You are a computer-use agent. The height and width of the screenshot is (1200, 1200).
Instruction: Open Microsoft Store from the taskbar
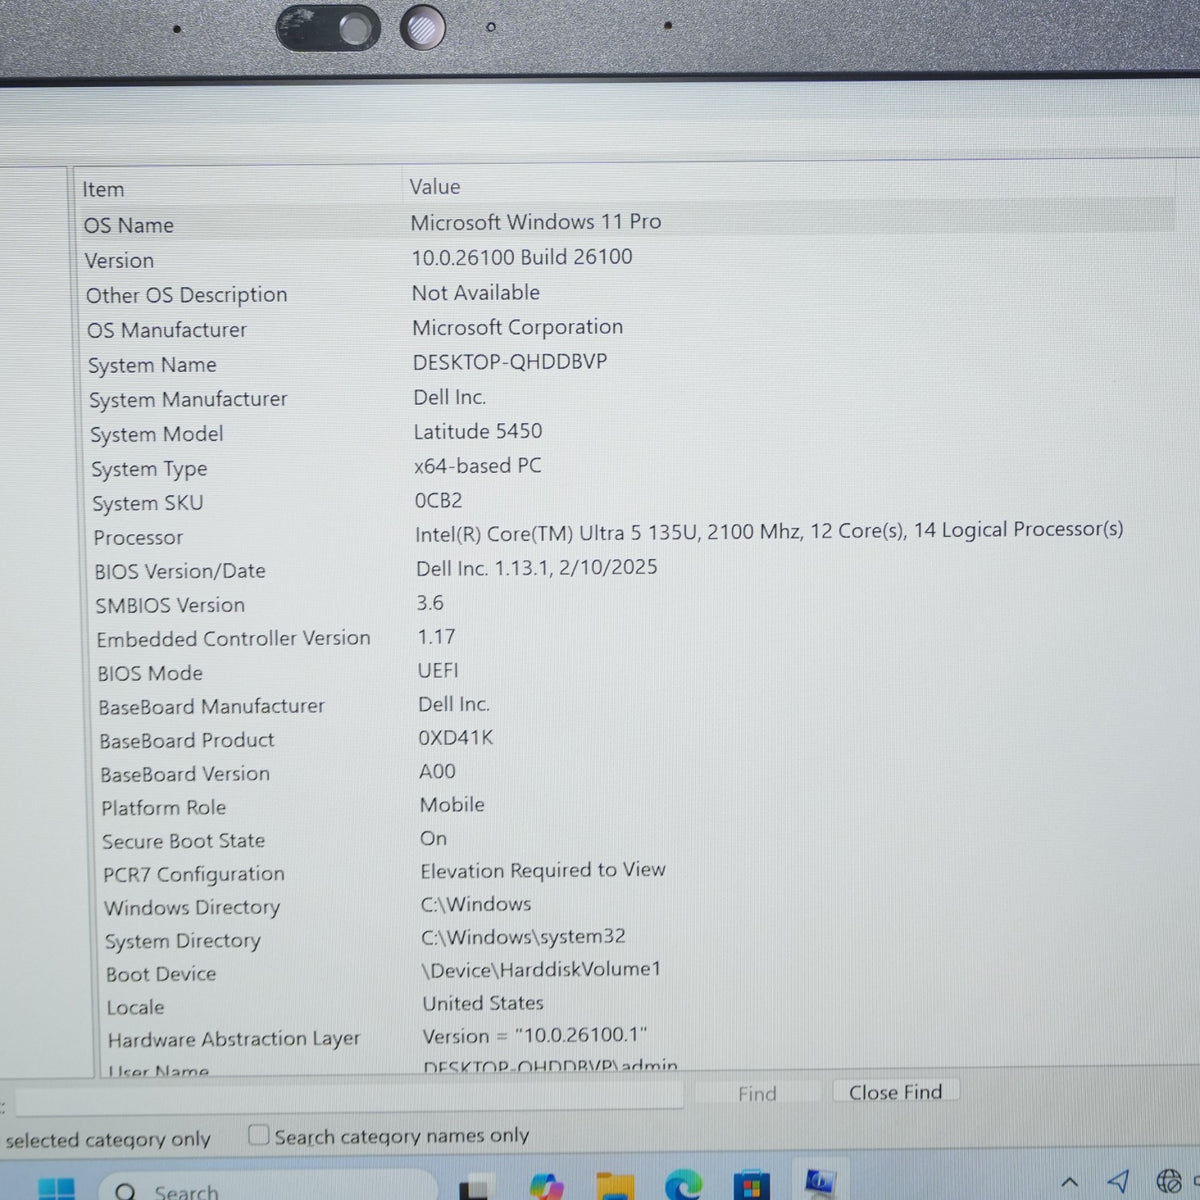click(751, 1186)
